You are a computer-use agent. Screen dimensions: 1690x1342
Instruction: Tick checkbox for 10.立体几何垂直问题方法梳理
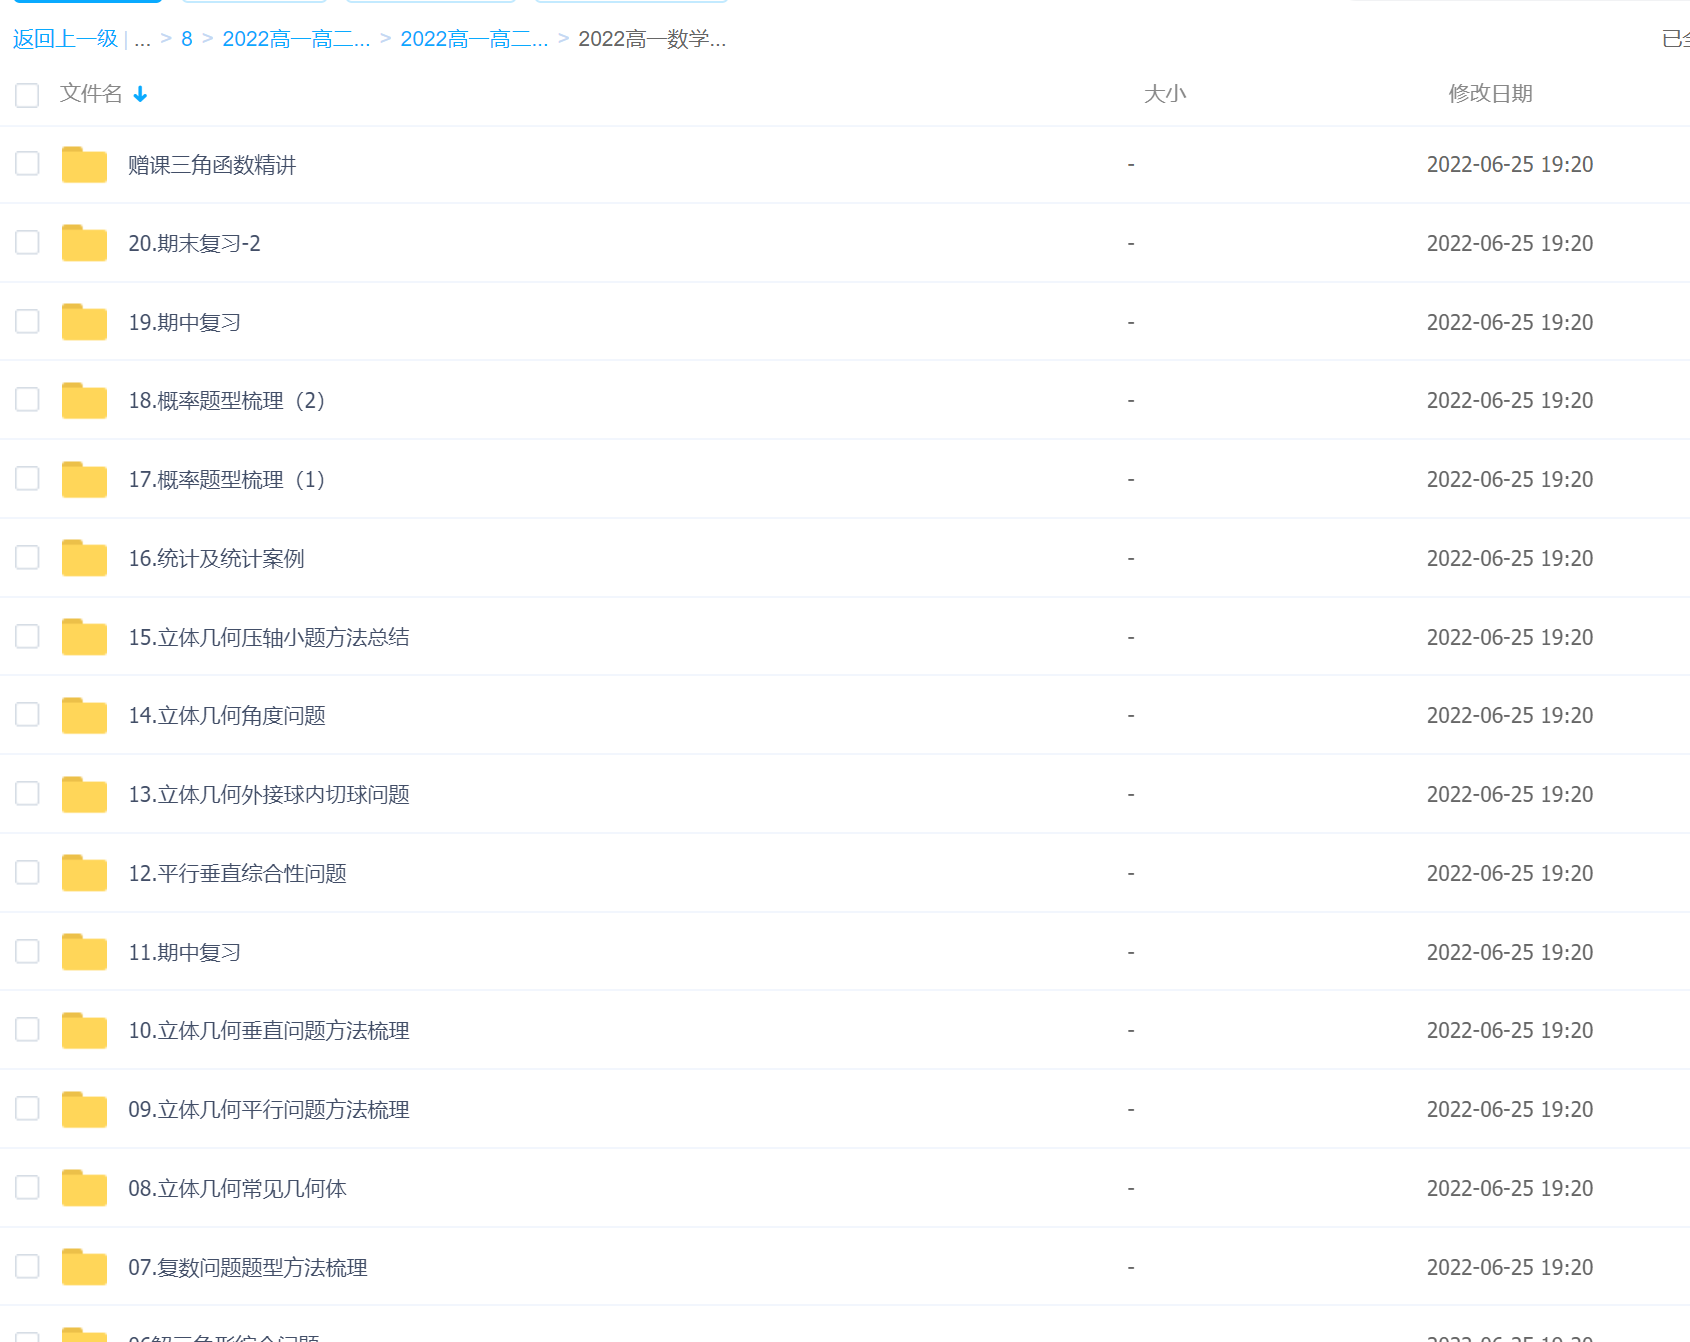pyautogui.click(x=27, y=1029)
